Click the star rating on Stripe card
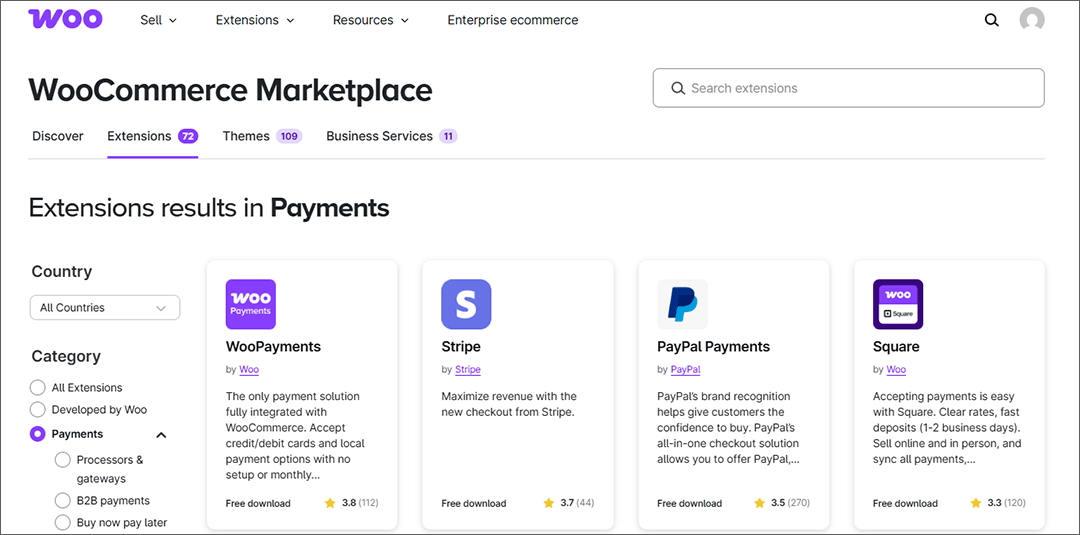 pos(568,503)
